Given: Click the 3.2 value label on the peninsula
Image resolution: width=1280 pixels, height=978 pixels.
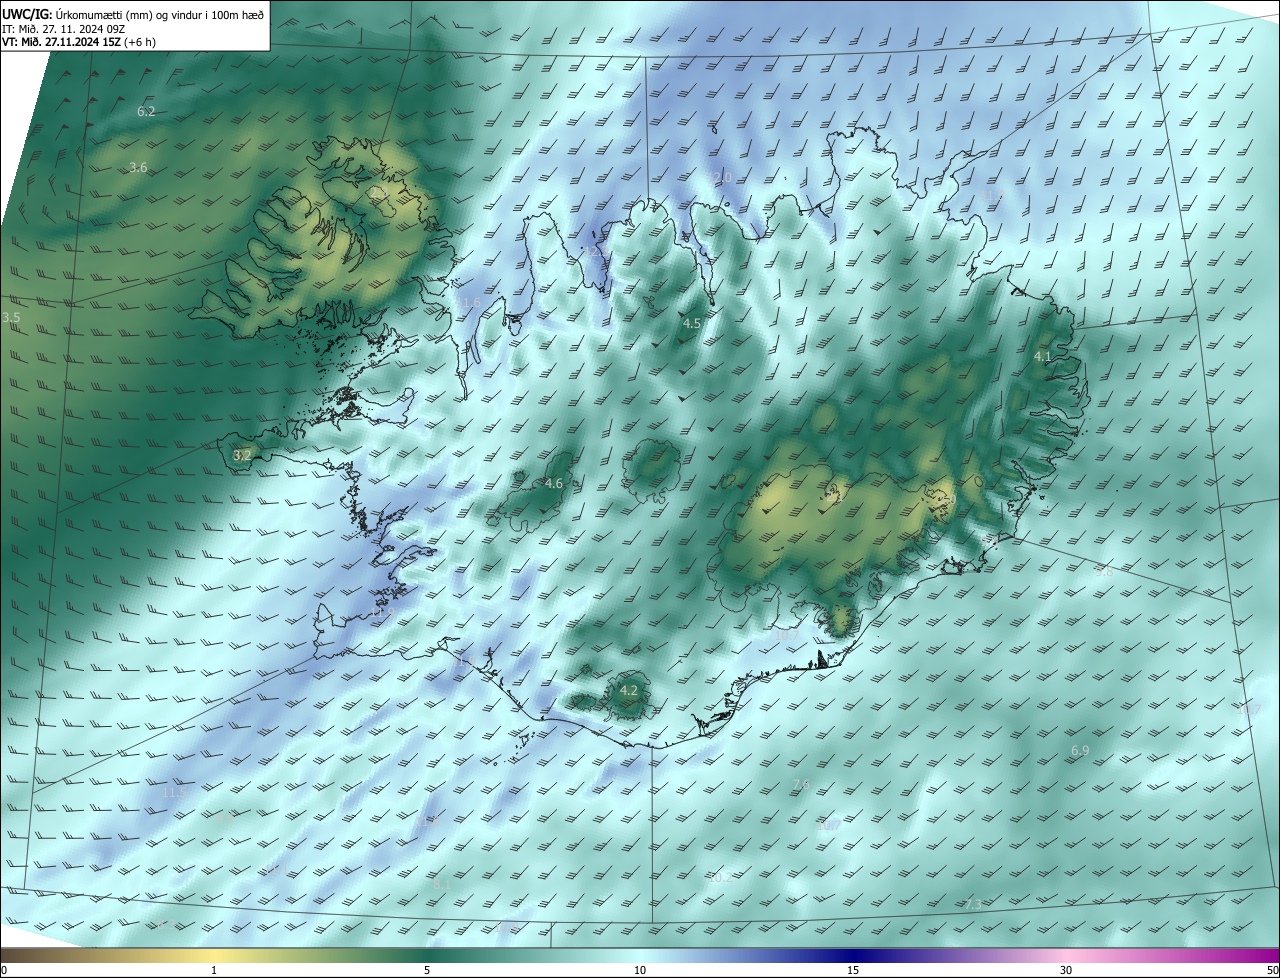Looking at the screenshot, I should point(242,455).
